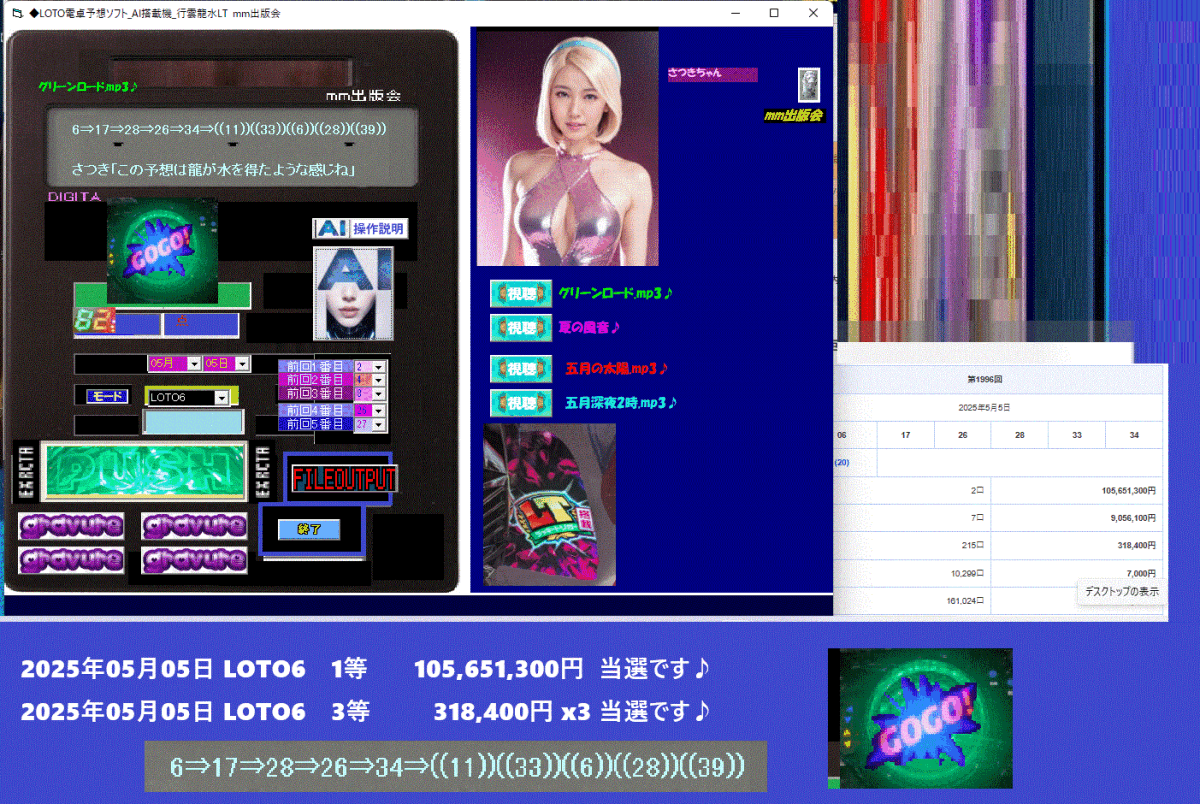Click the stamp icon next to さつきちゃん
Screen dimensions: 1200x804
pos(808,85)
